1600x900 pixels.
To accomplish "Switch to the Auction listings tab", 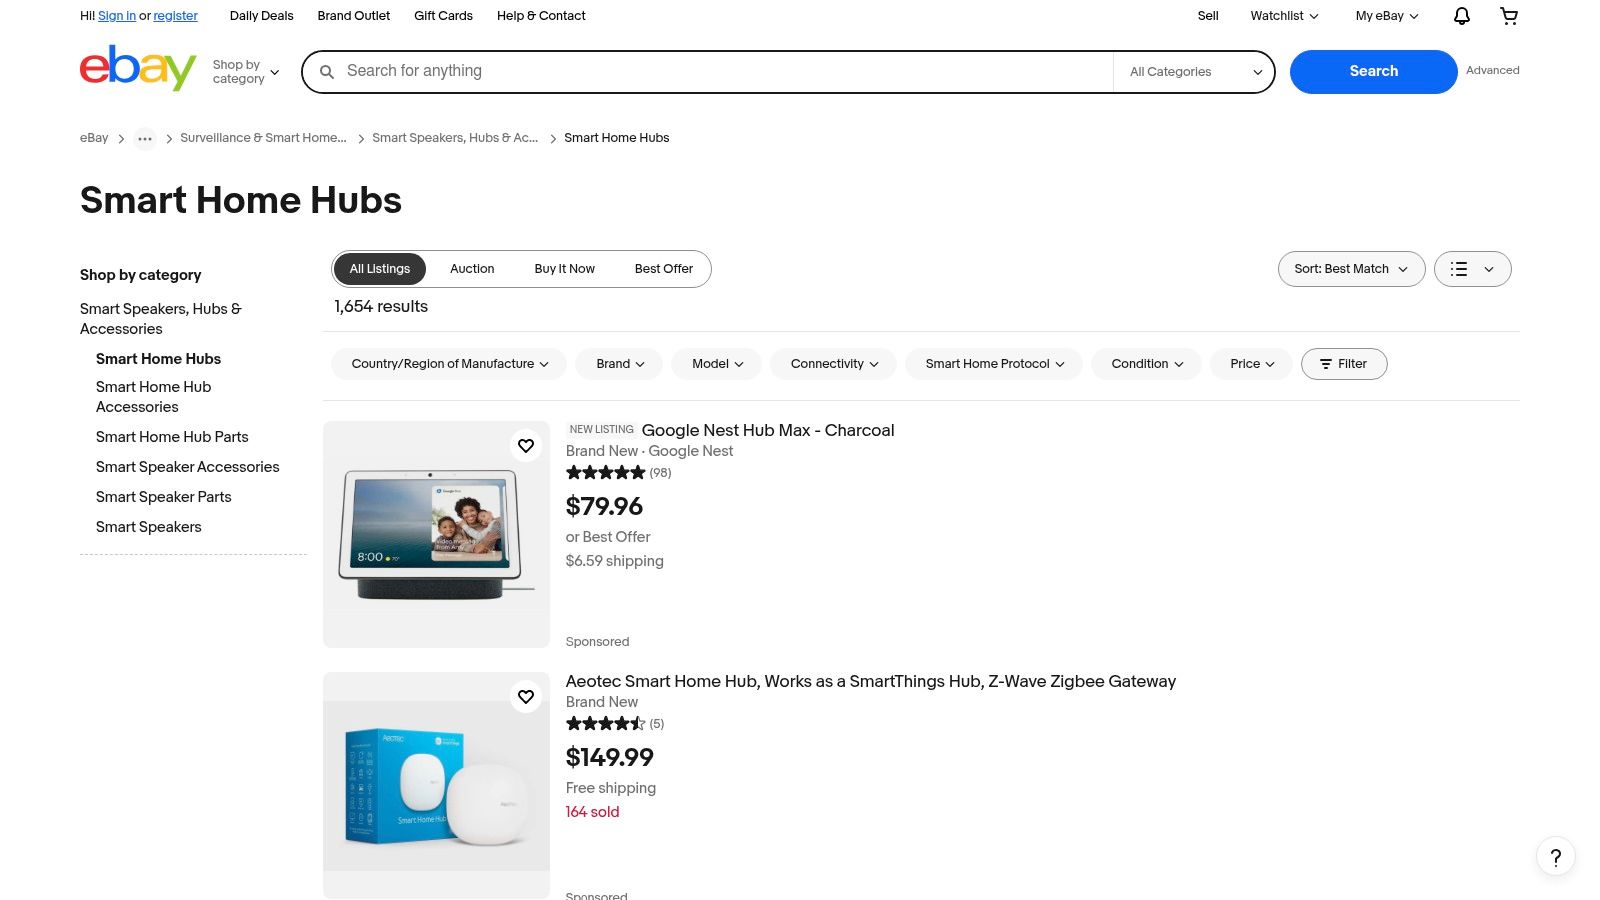I will 472,269.
